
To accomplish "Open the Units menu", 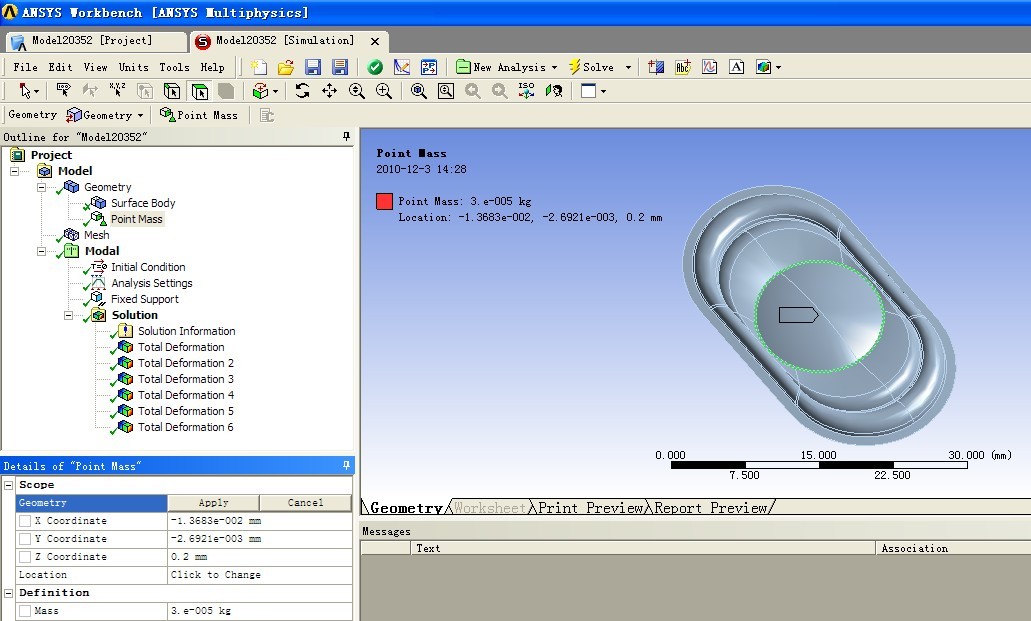I will tap(133, 67).
